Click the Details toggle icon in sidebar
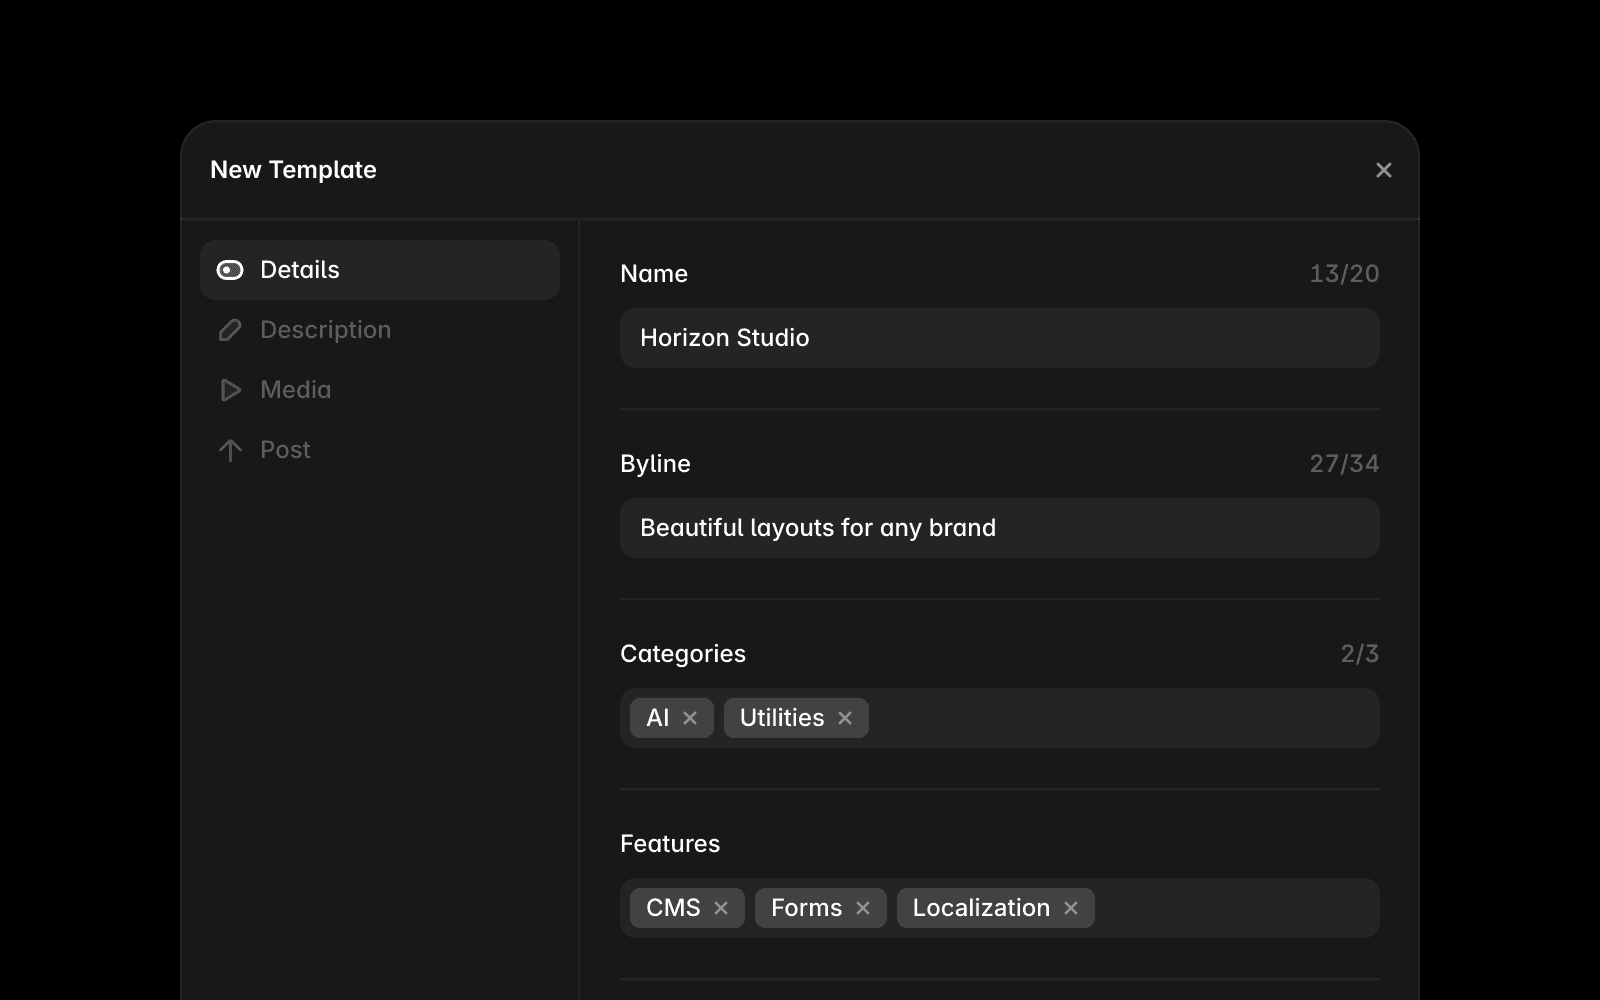The image size is (1600, 1000). coord(230,270)
